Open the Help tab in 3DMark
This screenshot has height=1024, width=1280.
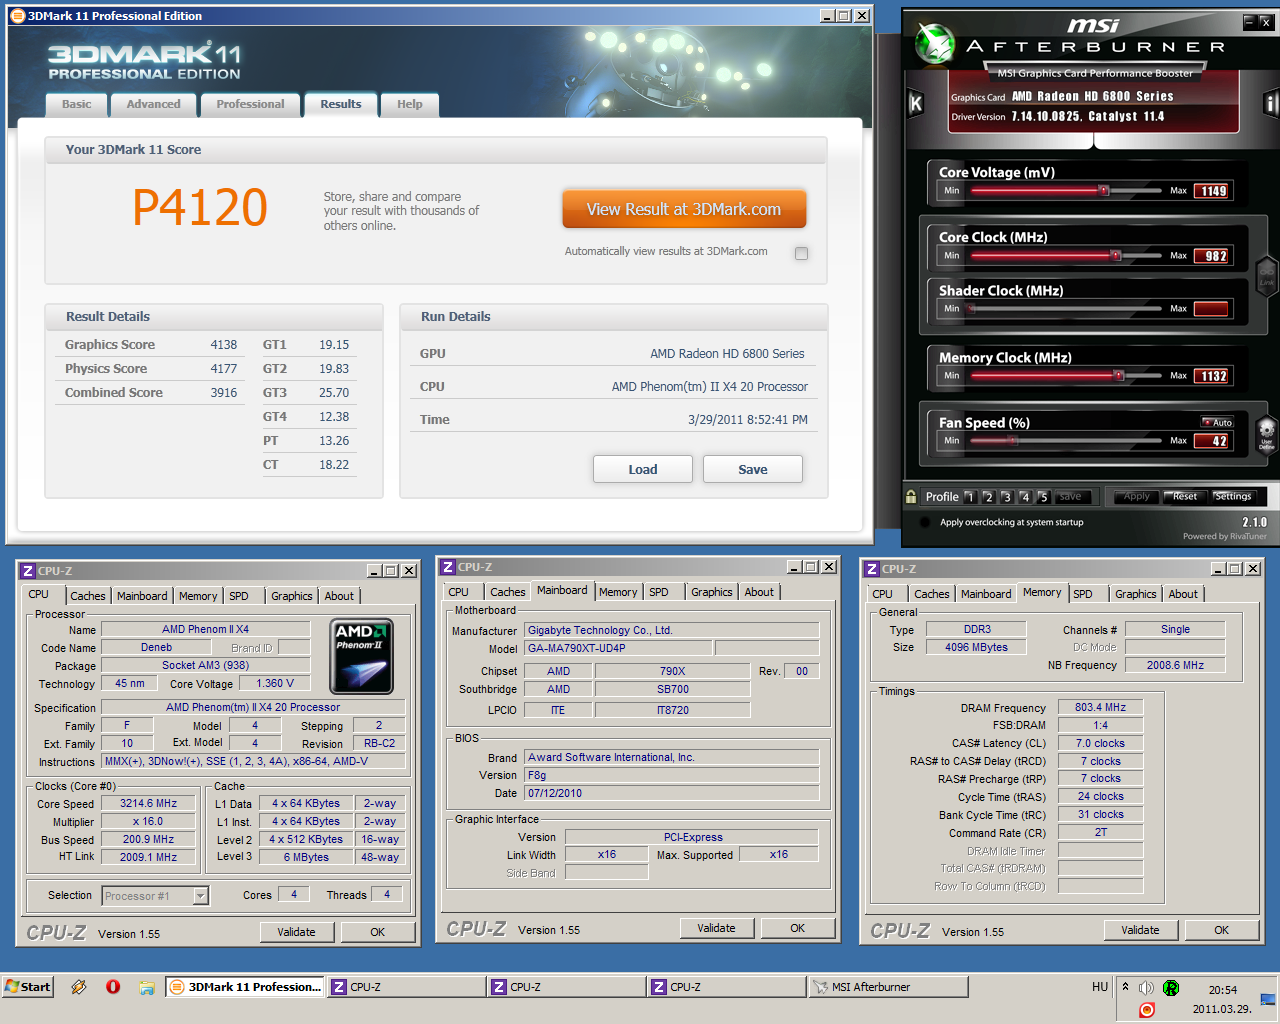pos(409,104)
